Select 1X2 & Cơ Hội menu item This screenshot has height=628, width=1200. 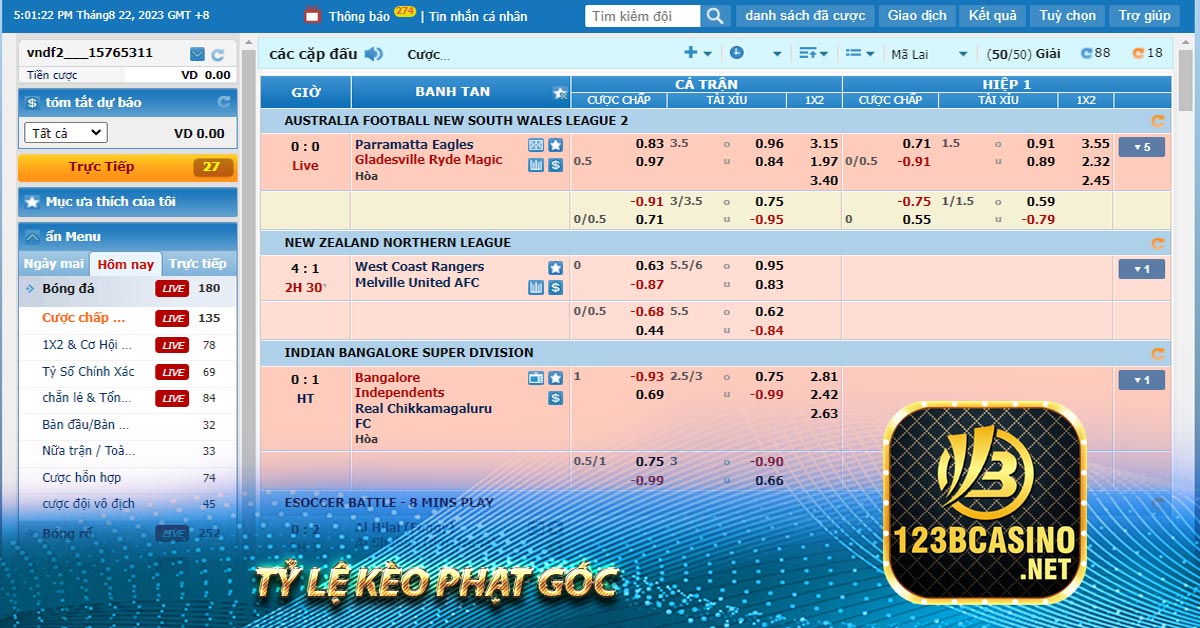tap(87, 345)
